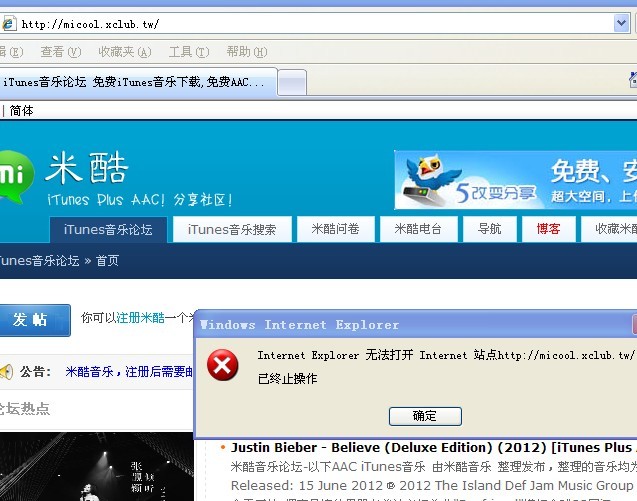This screenshot has height=501, width=637.
Task: Click 确定 button in error dialog
Action: coord(425,416)
